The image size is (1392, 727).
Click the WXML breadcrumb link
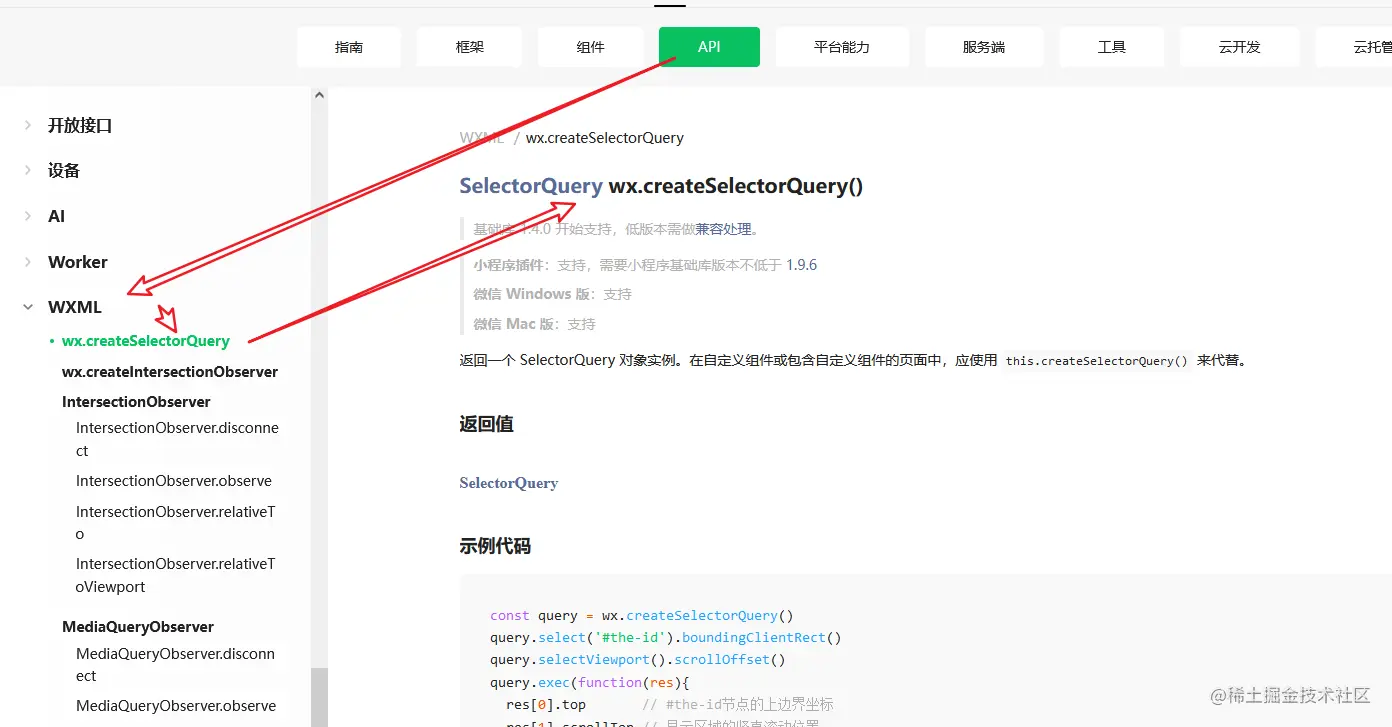[481, 137]
